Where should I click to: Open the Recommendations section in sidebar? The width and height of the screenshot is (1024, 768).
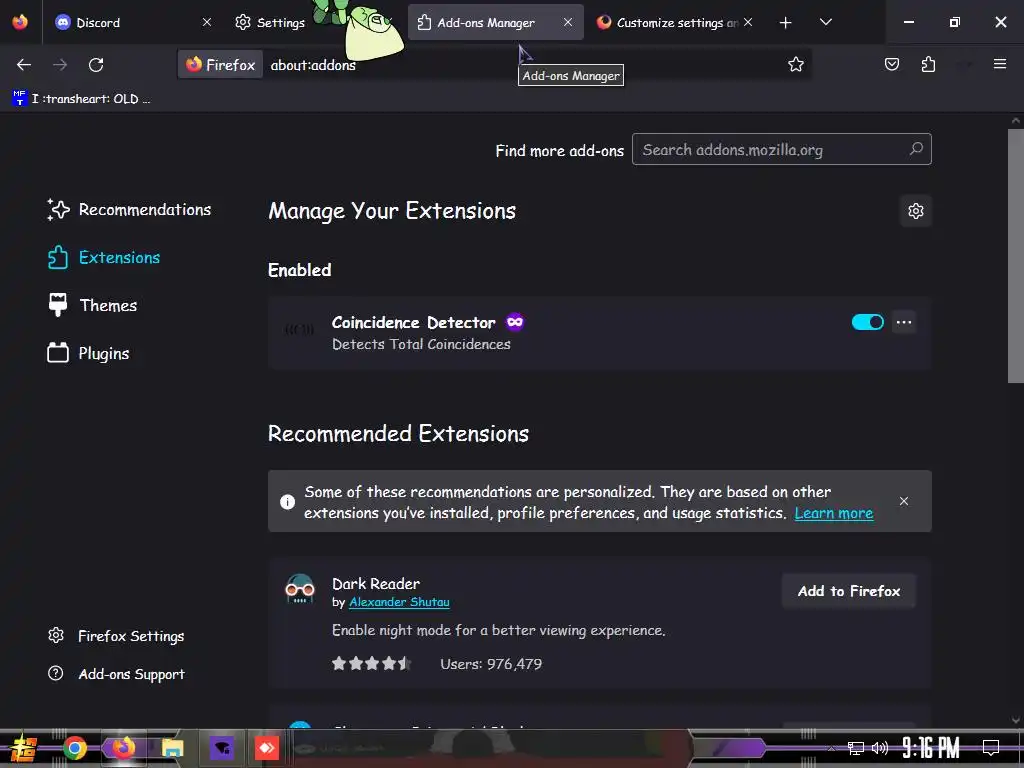[x=129, y=210]
